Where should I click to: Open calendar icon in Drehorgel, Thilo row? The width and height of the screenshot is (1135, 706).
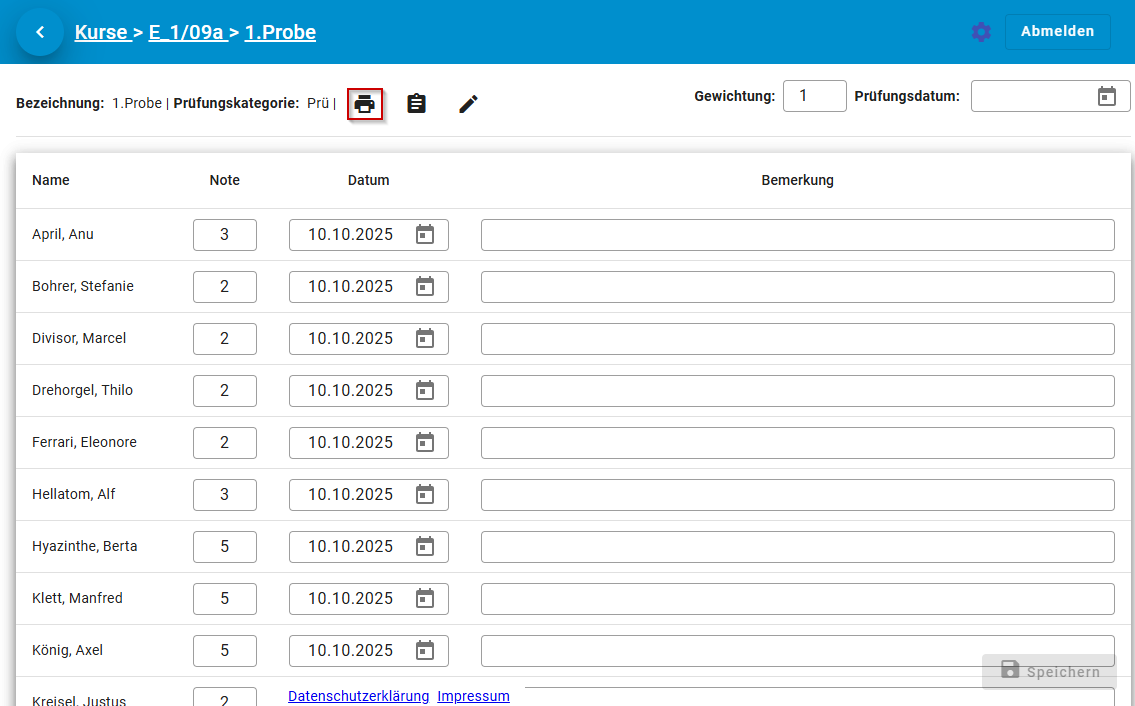point(425,390)
